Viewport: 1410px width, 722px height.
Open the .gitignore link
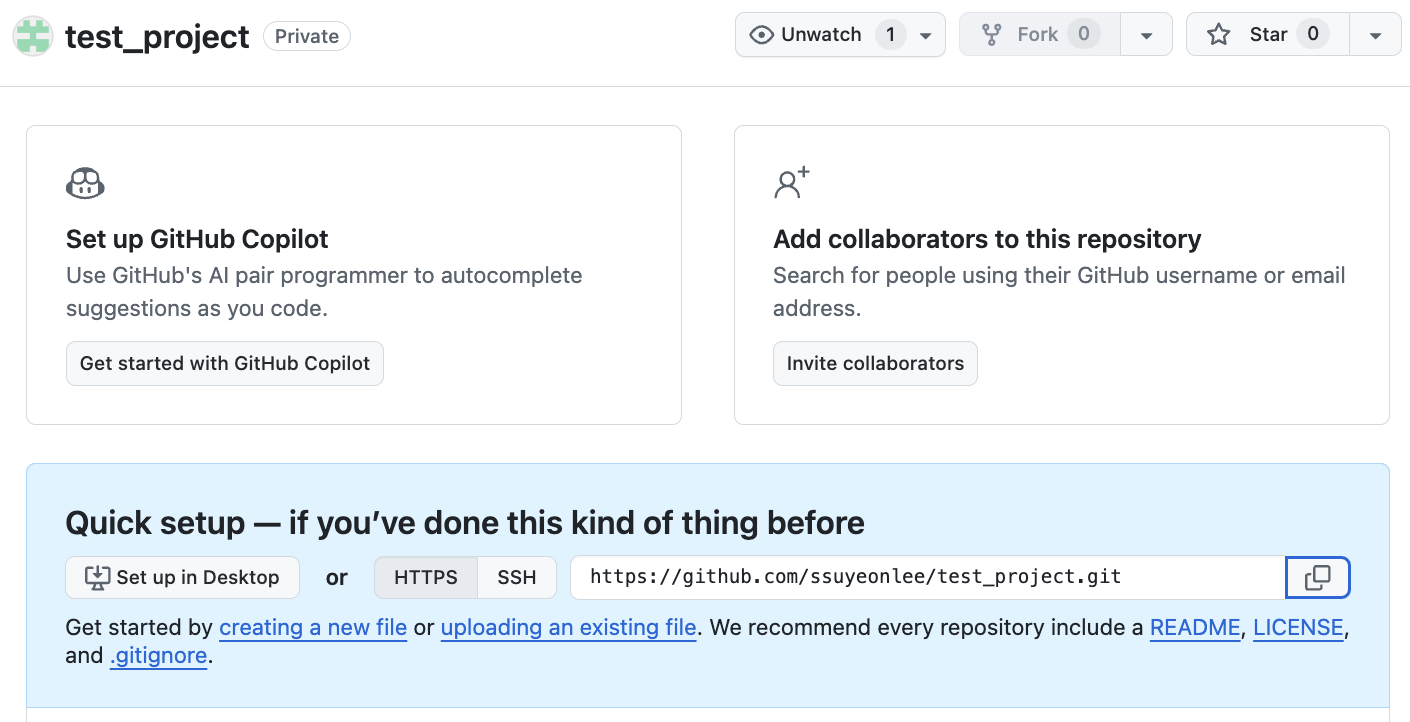coord(158,656)
